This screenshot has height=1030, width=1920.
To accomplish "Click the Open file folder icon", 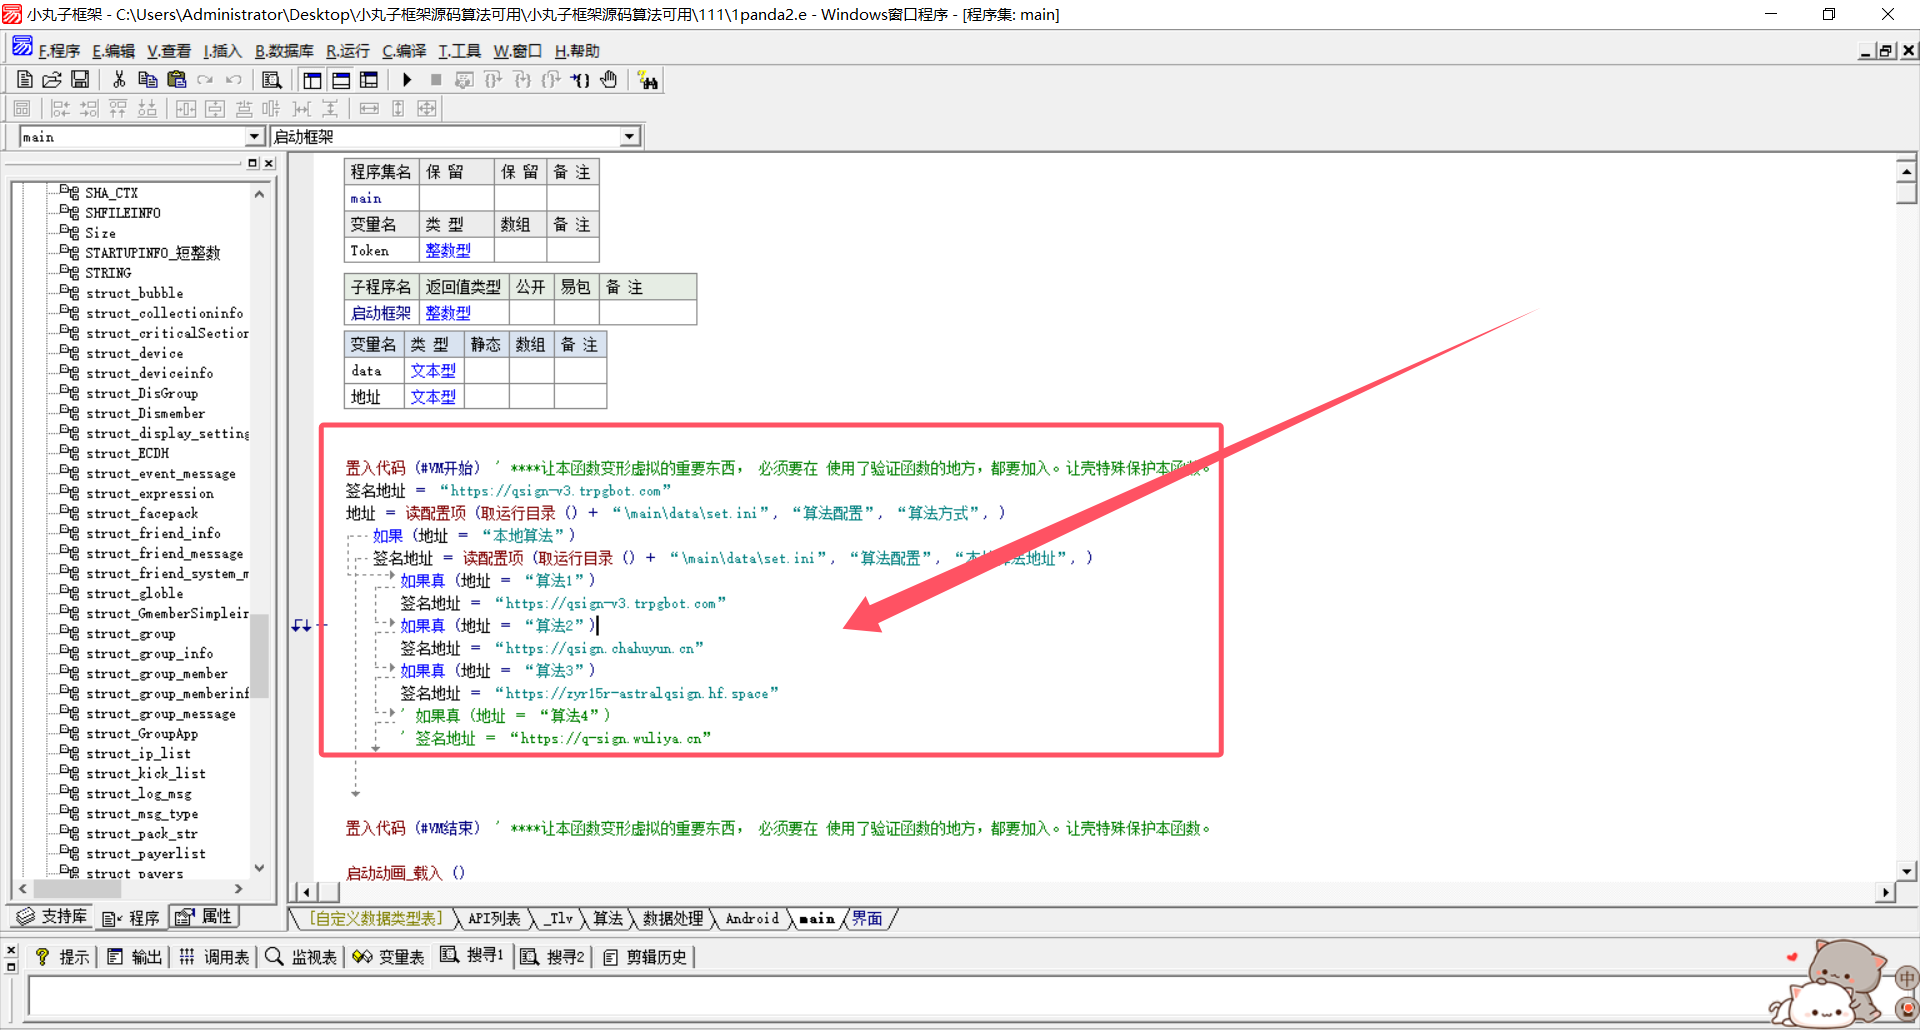I will [x=52, y=80].
